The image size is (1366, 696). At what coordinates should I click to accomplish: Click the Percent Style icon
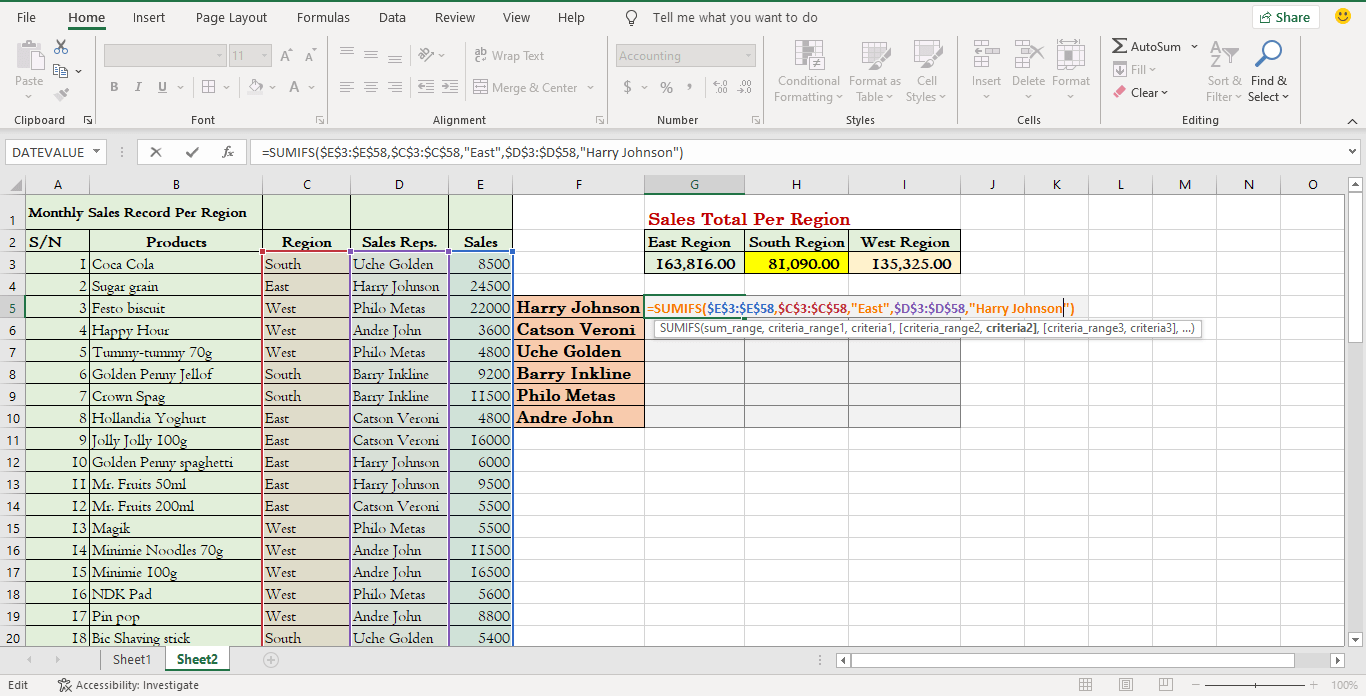pyautogui.click(x=666, y=87)
